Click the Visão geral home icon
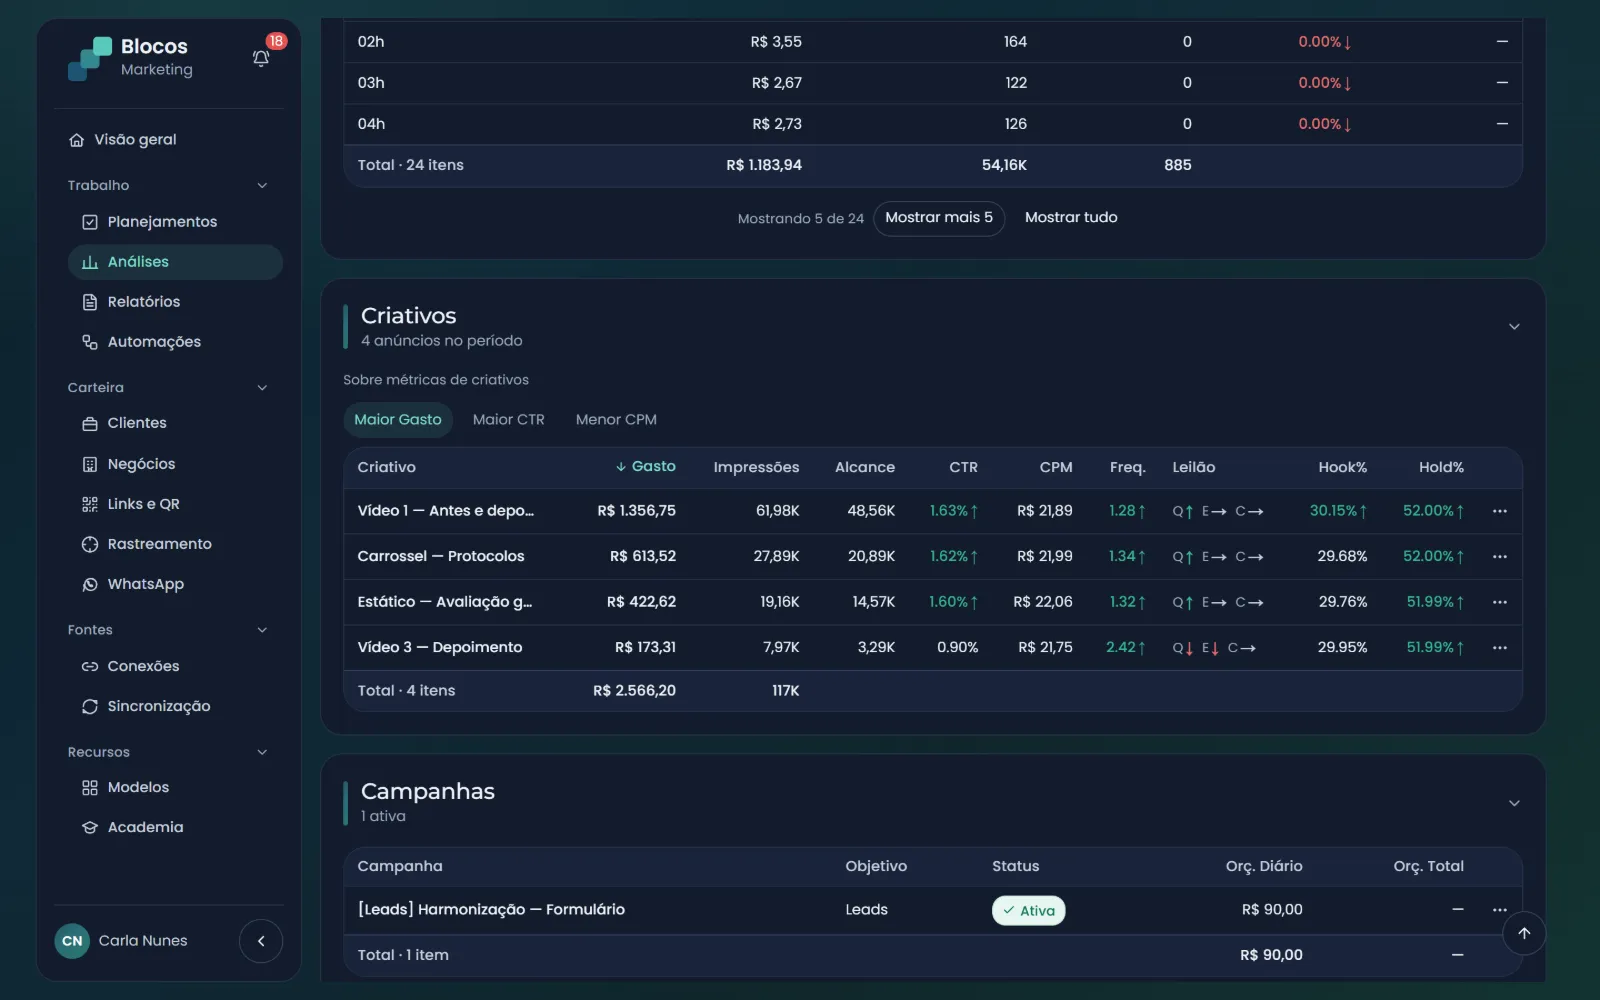Screen dimensions: 1600x1000 pyautogui.click(x=76, y=140)
